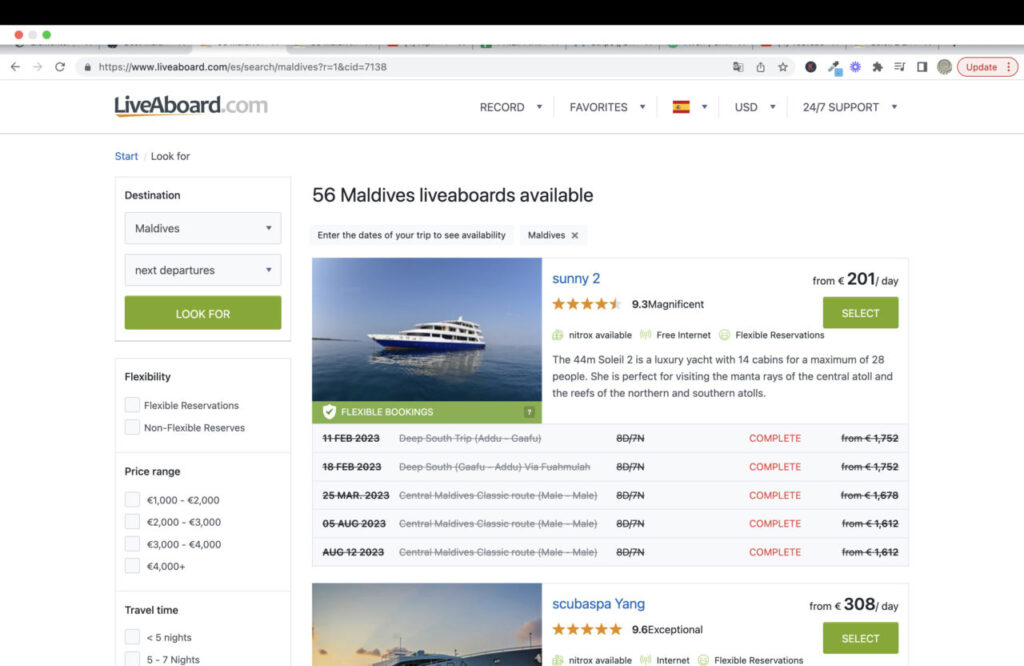
Task: Bookmark this page with the star
Action: pyautogui.click(x=783, y=67)
